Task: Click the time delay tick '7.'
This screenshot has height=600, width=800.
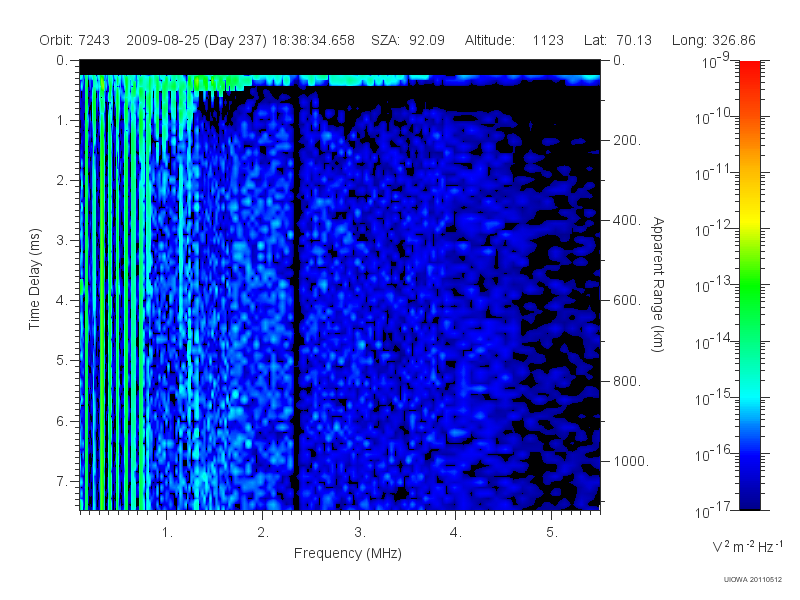Action: coord(62,481)
